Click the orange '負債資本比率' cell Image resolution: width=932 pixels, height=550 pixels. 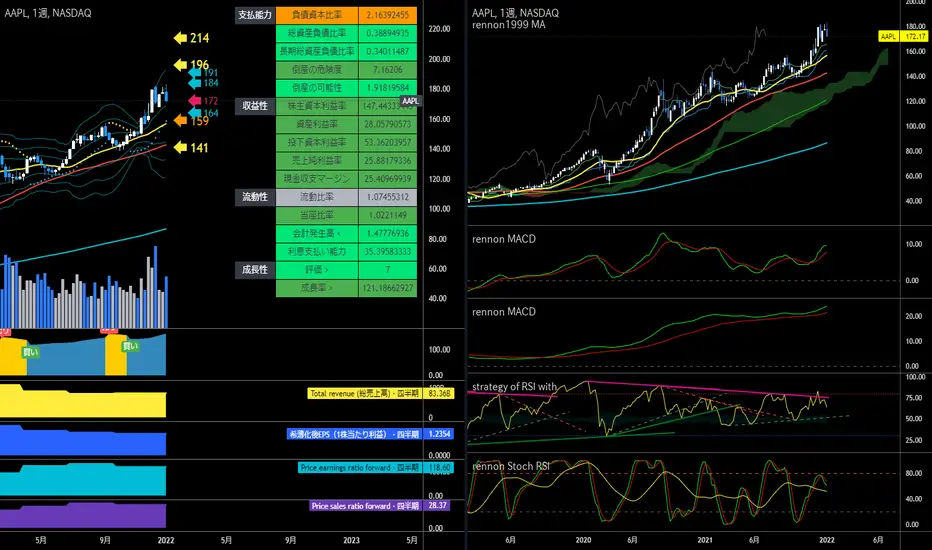coord(317,15)
